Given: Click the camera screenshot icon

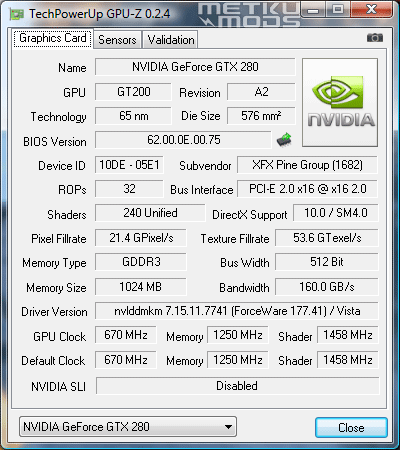Looking at the screenshot, I should tap(375, 38).
